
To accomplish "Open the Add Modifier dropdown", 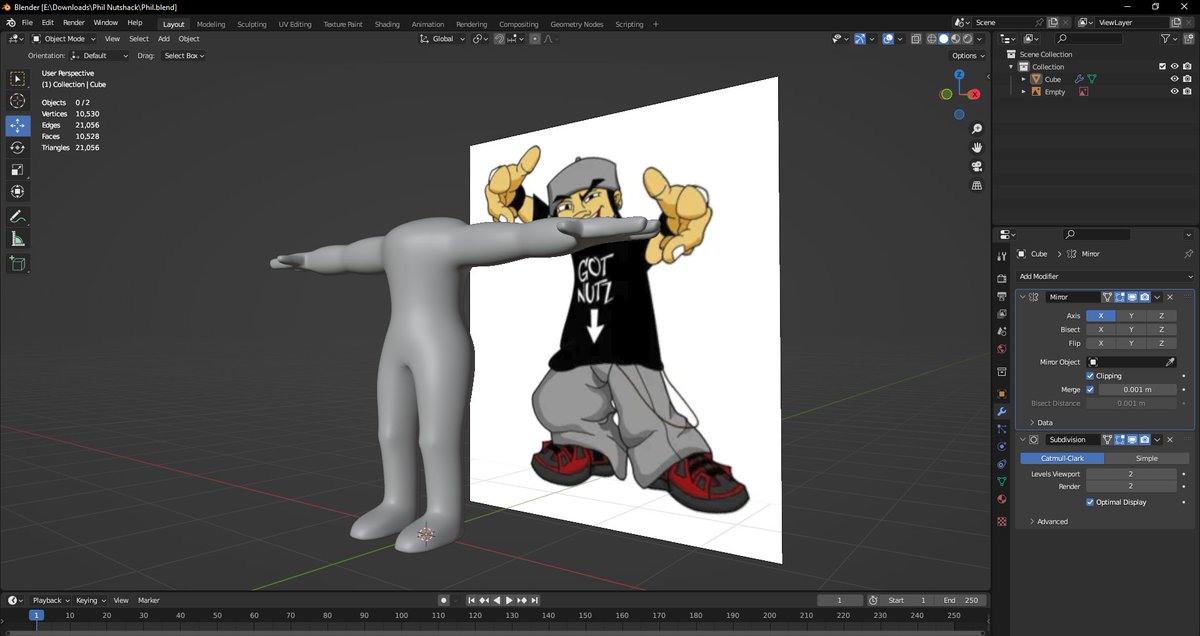I will pyautogui.click(x=1105, y=276).
